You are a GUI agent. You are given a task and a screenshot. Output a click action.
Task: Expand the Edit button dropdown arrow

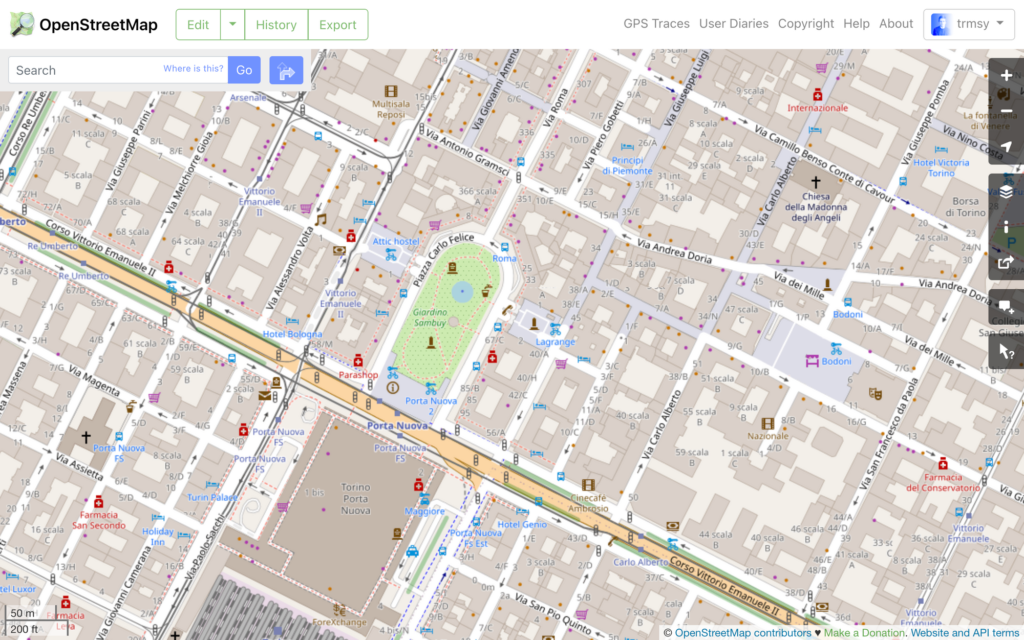(x=231, y=24)
